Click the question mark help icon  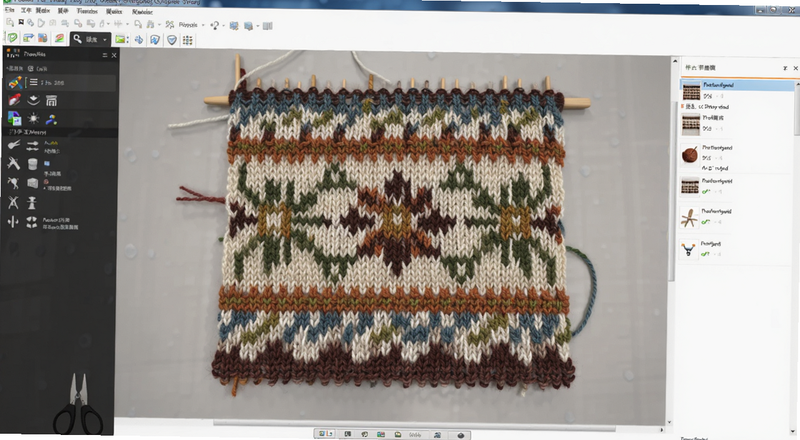tap(215, 25)
